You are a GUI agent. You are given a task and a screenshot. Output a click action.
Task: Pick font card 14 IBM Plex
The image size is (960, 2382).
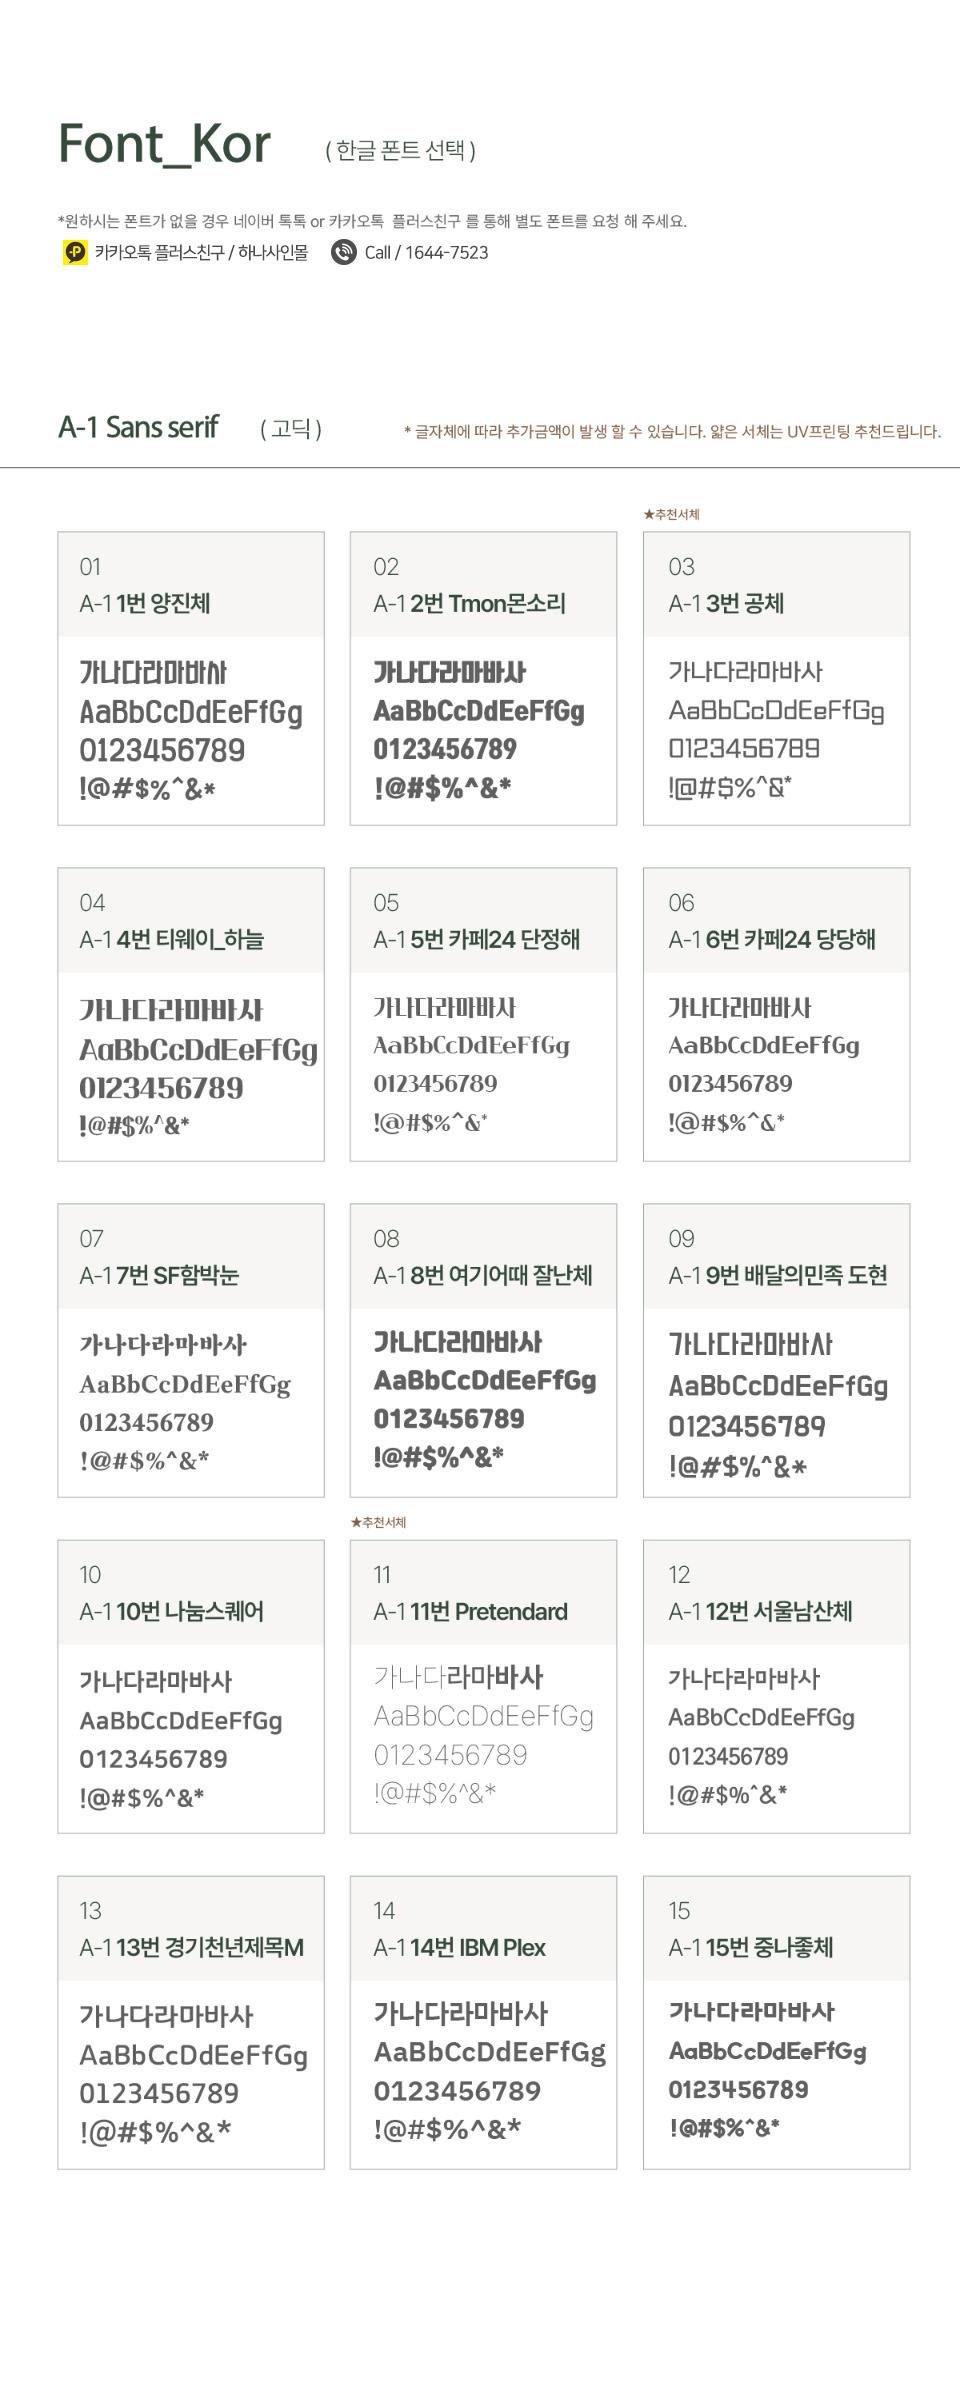coord(483,2022)
